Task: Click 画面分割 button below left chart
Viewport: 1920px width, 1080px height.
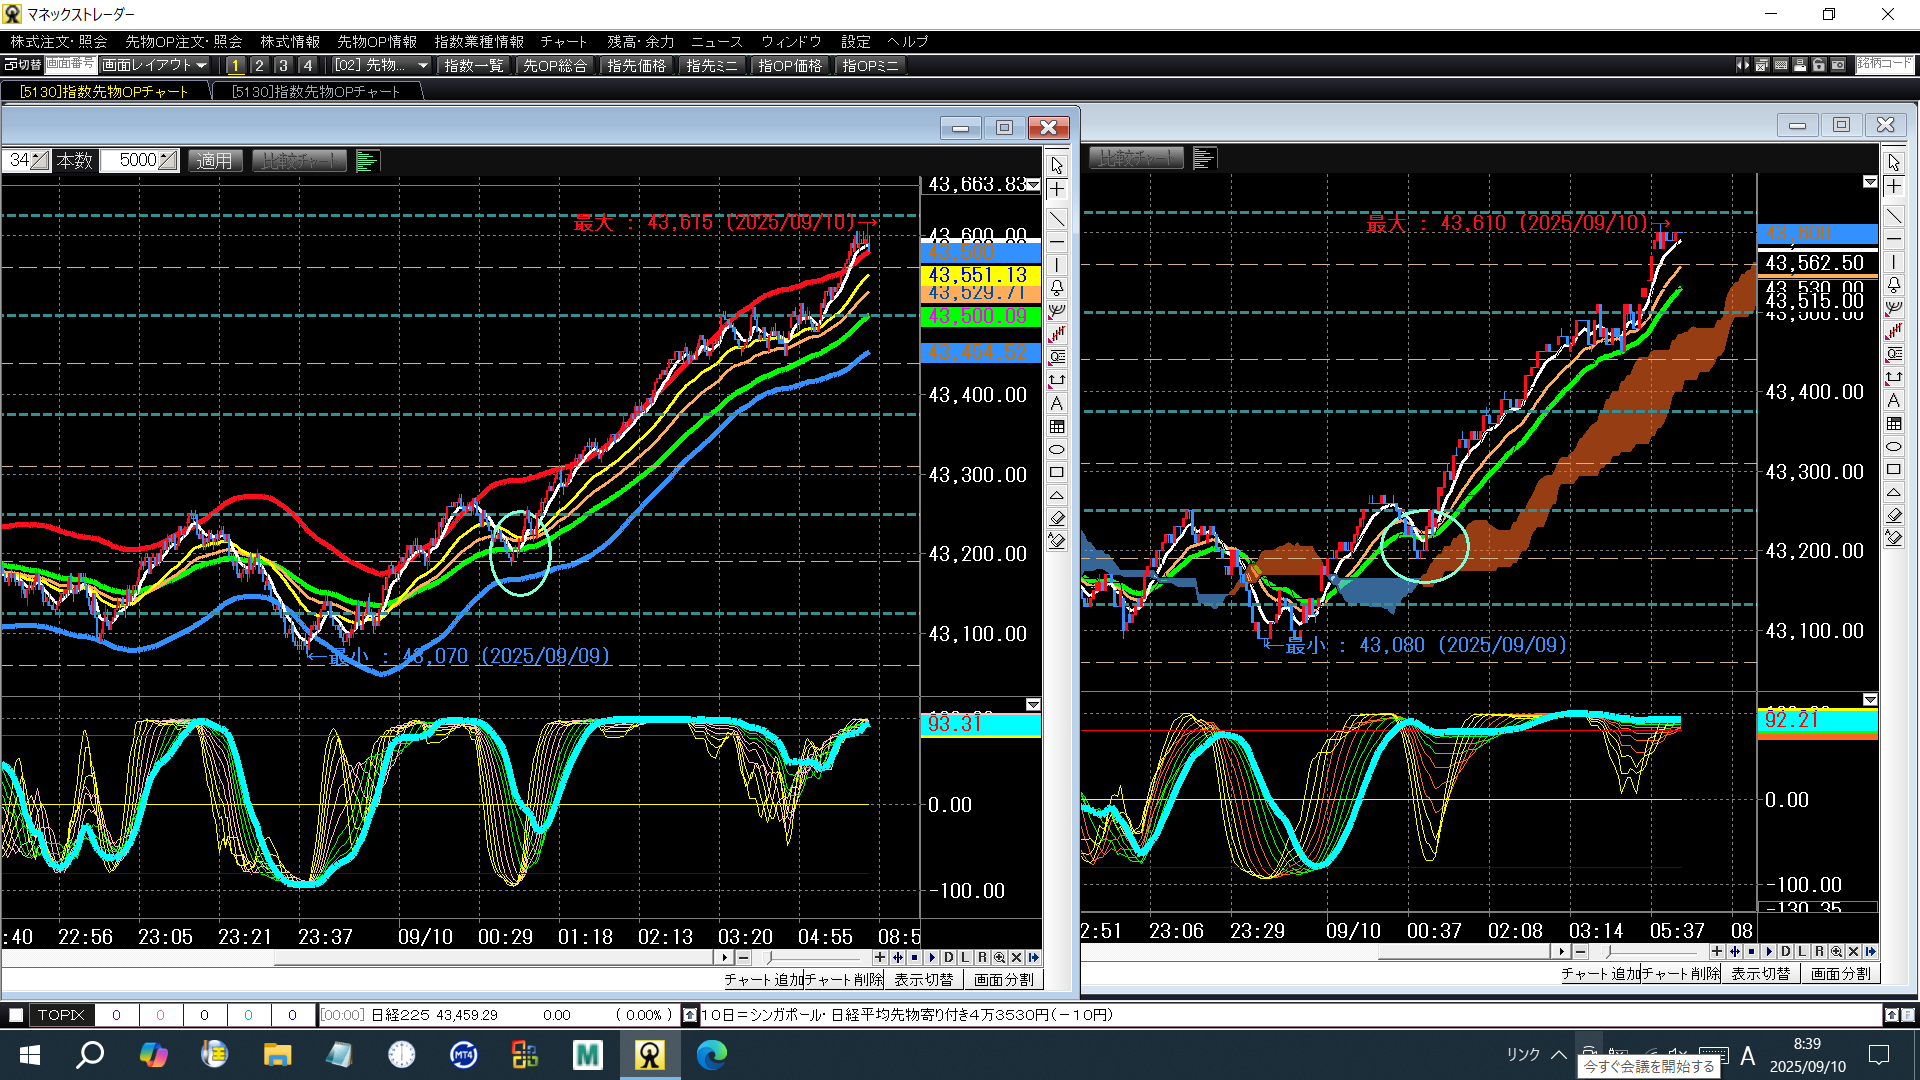Action: click(1003, 979)
